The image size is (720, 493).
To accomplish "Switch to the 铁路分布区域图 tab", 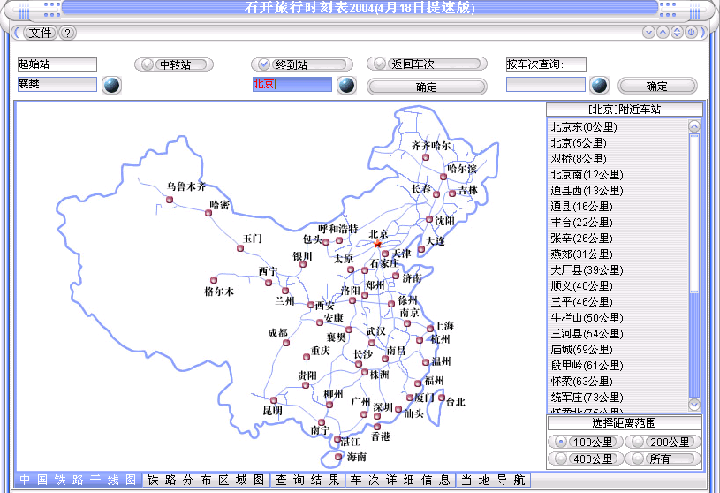I will click(205, 480).
